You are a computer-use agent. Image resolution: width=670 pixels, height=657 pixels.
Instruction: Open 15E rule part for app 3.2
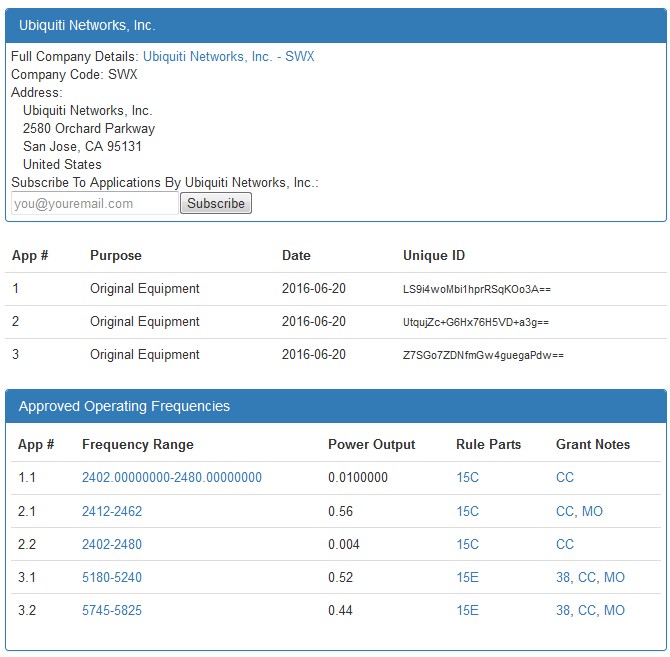(467, 610)
